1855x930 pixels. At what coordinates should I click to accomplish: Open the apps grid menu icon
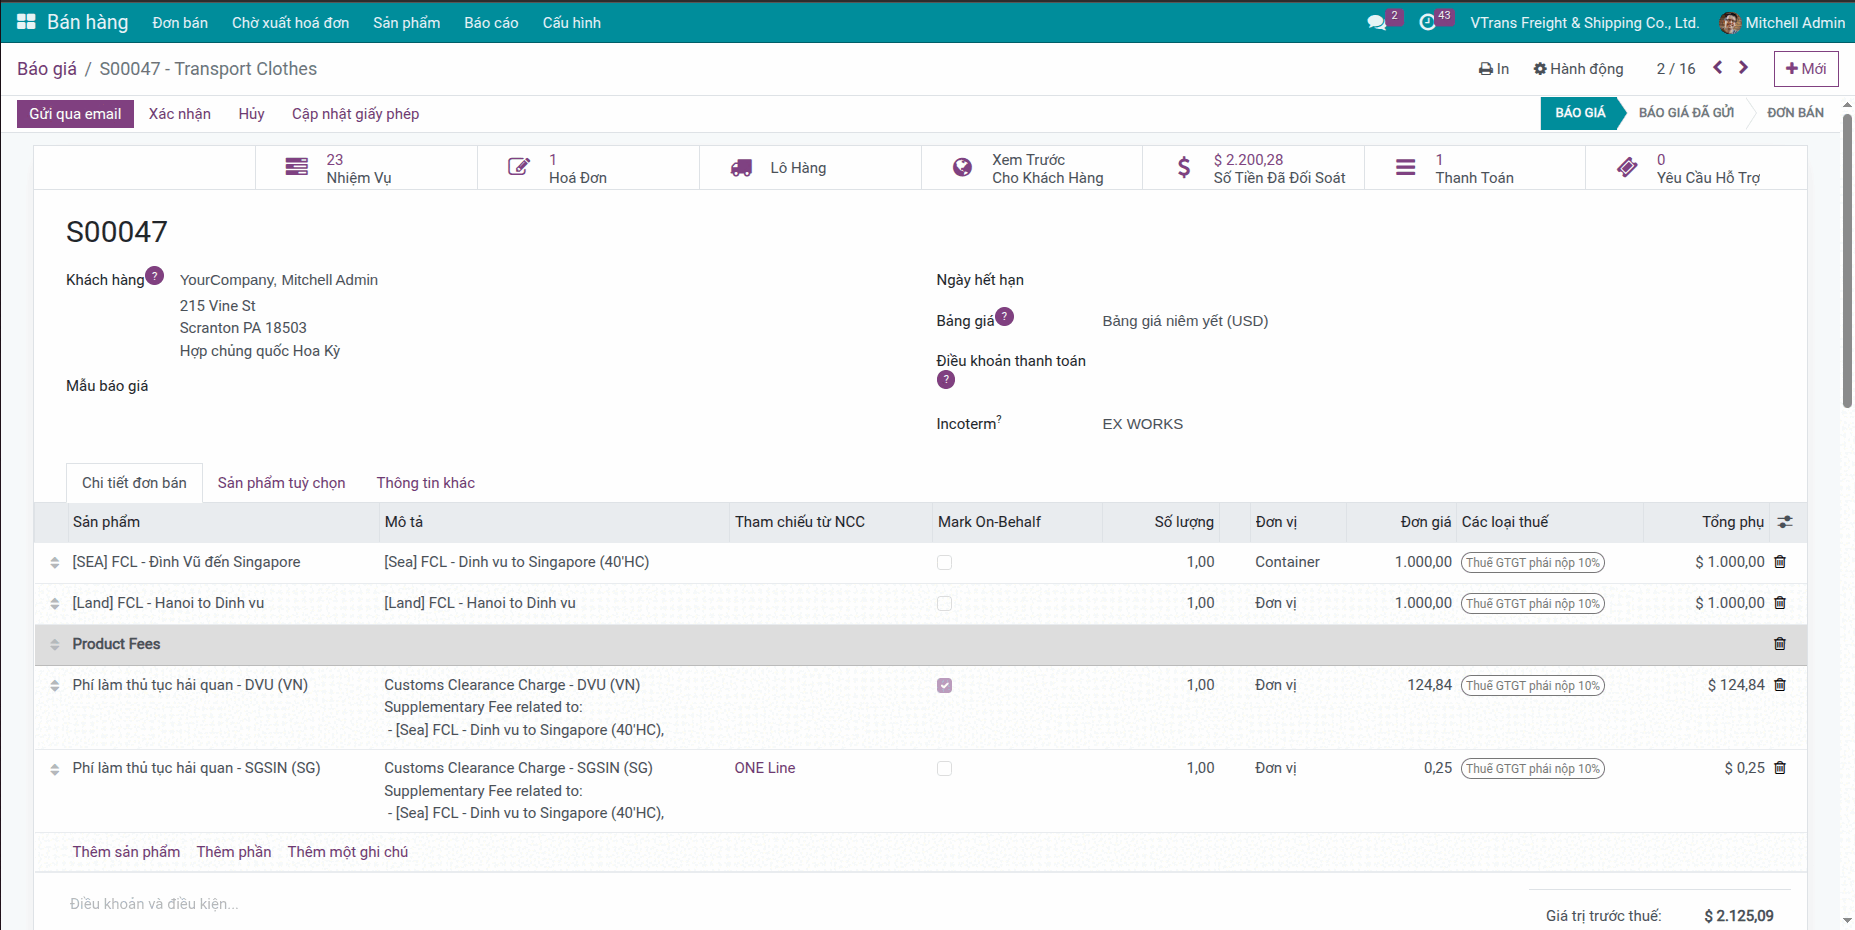point(26,22)
